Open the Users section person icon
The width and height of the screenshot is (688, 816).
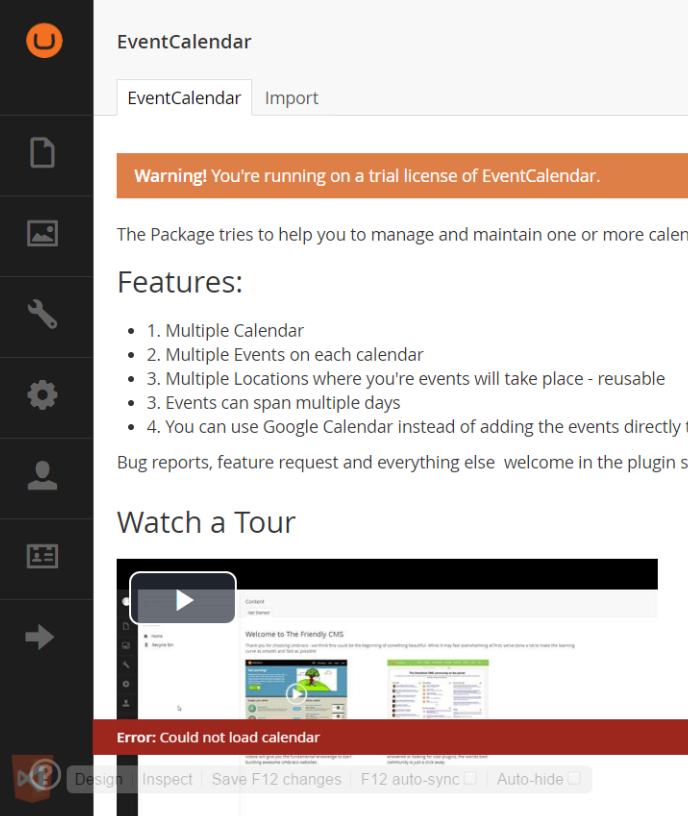tap(42, 476)
